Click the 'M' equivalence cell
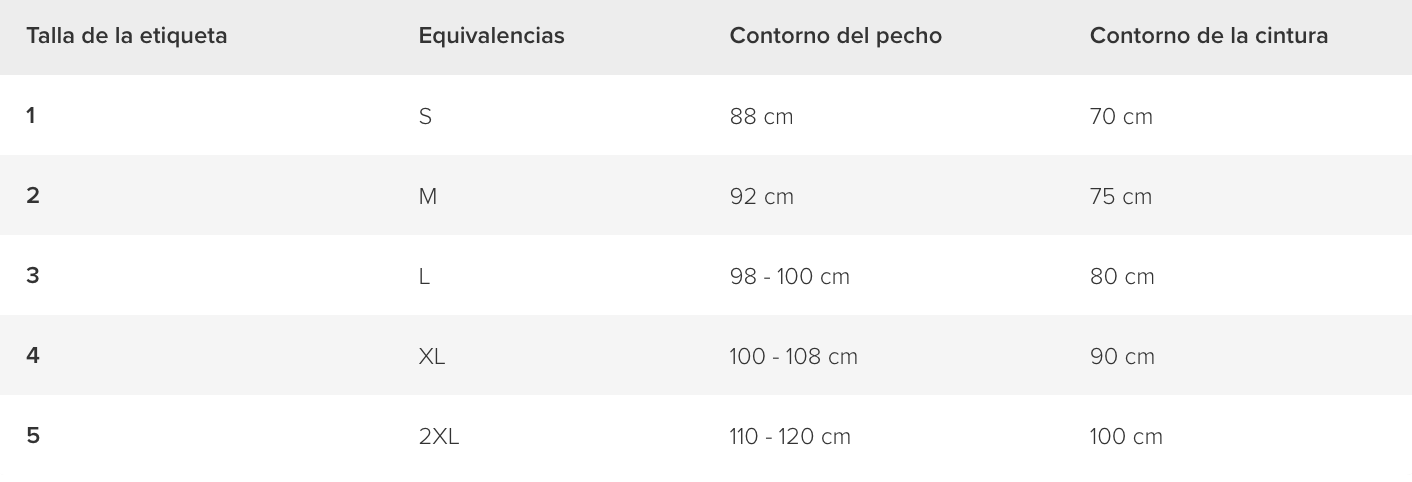Screen dimensions: 1412x482 428,196
